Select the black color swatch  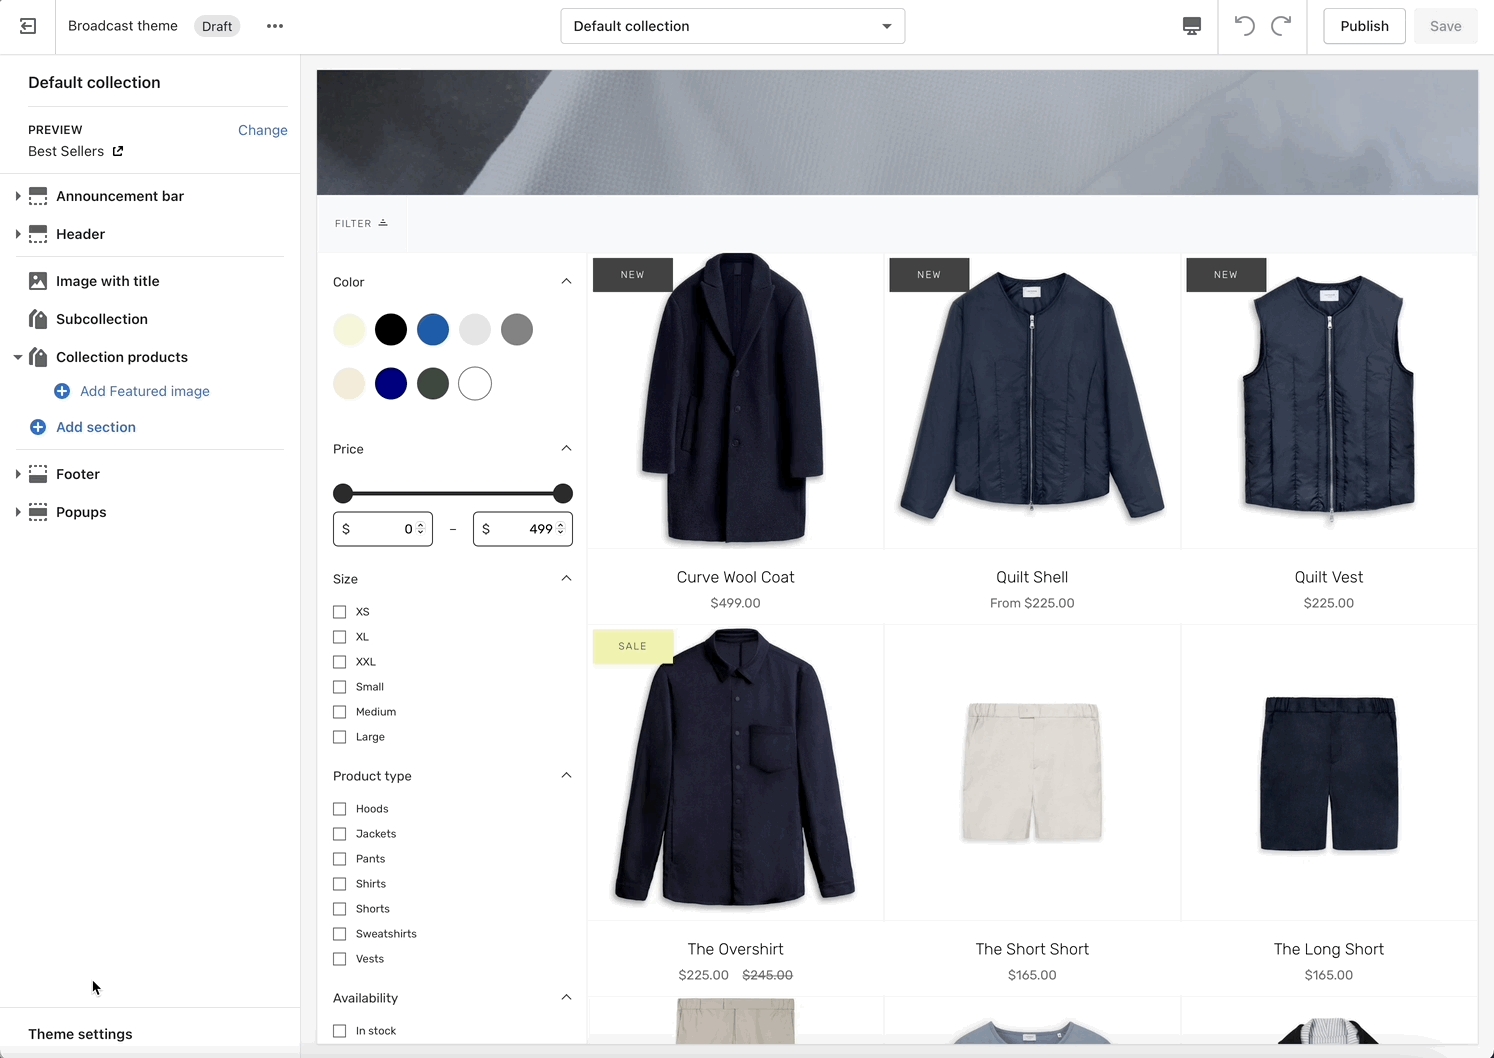[x=391, y=329]
